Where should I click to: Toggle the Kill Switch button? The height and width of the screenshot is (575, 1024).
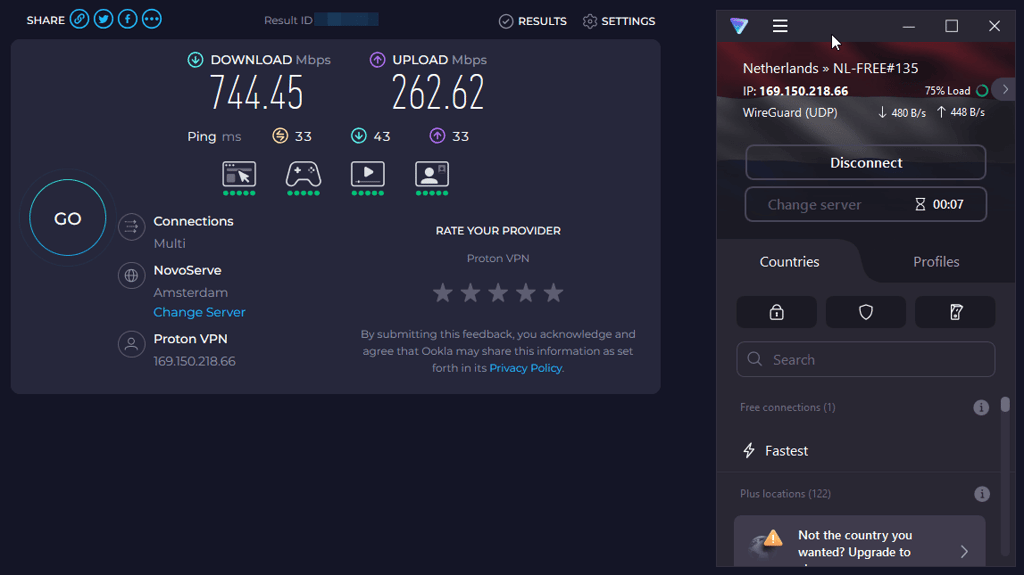[955, 312]
